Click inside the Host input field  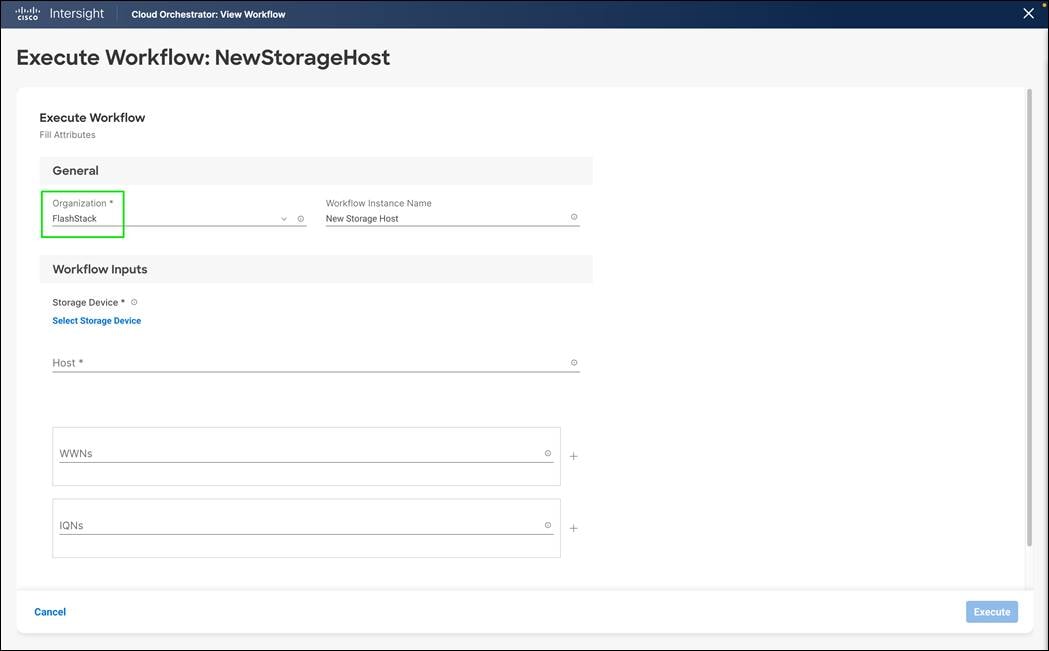tap(300, 360)
